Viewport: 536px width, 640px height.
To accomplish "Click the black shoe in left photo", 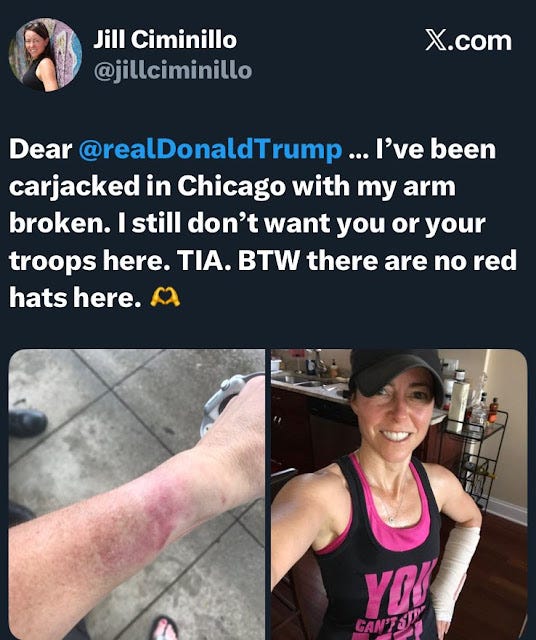I will 28,423.
